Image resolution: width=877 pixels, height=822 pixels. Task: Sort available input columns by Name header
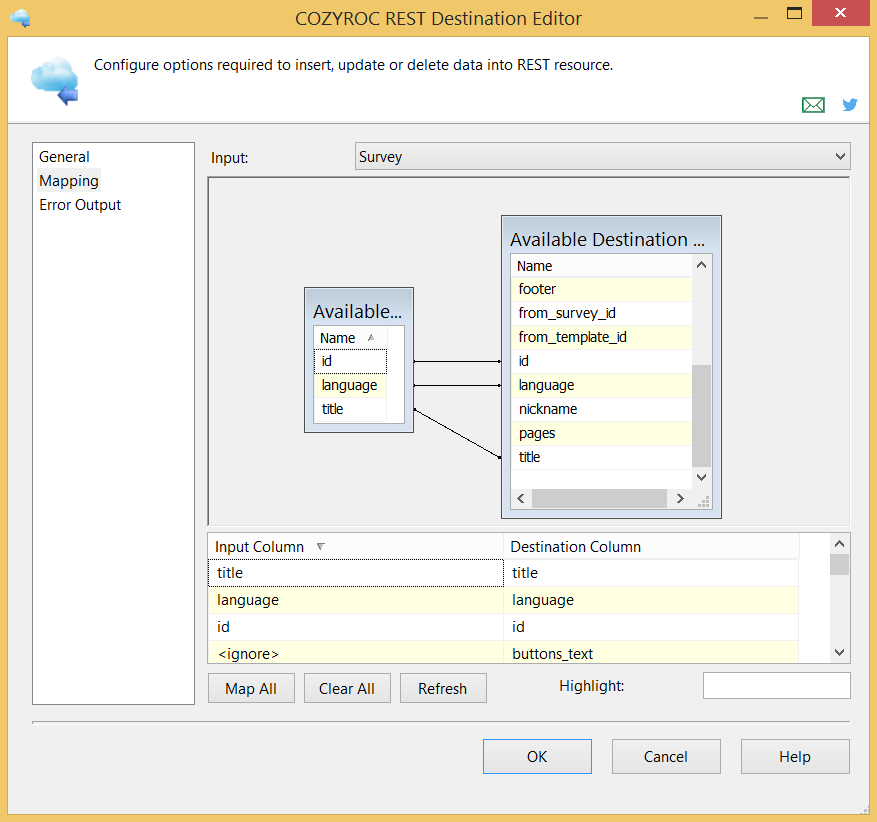(350, 338)
